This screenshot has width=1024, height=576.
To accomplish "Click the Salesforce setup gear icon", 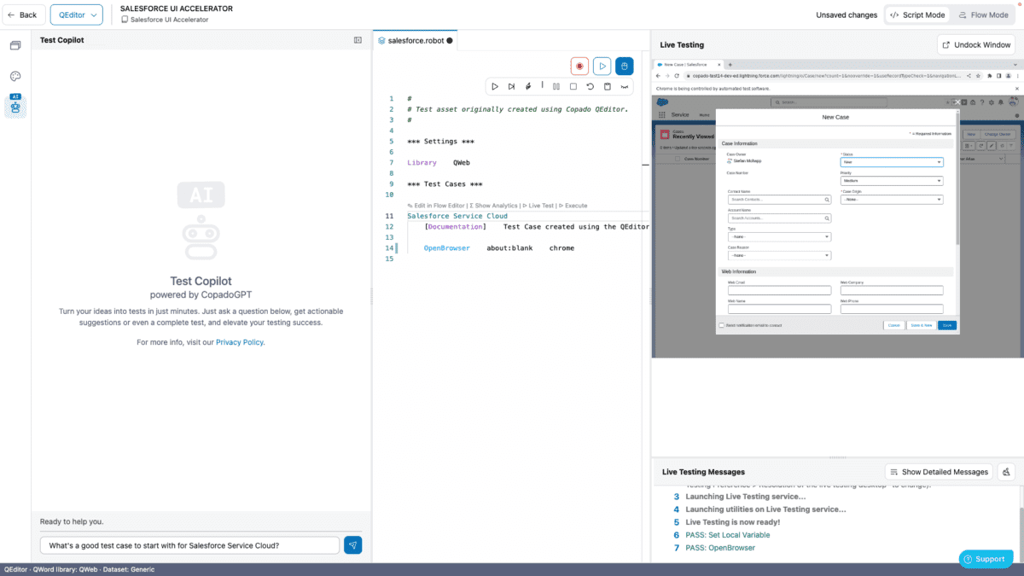I will coord(991,103).
